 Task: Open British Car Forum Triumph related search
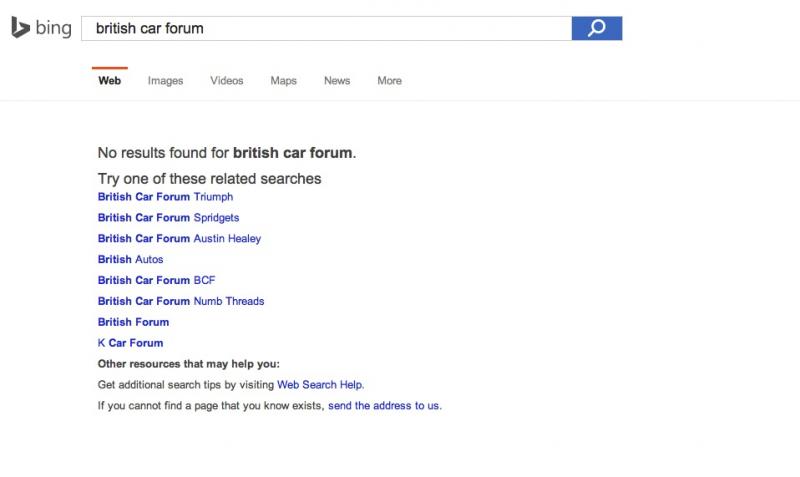click(x=165, y=197)
